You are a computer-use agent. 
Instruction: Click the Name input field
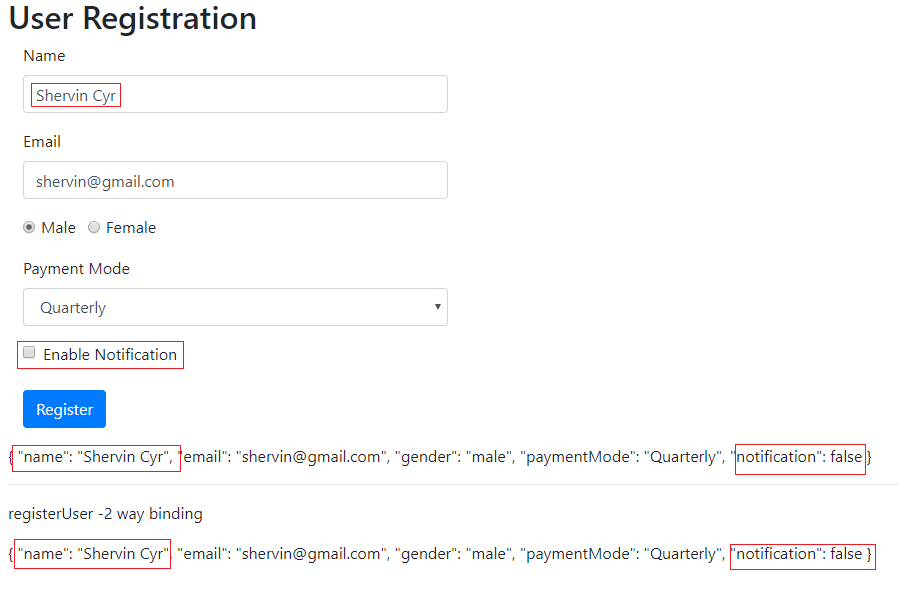coord(235,95)
